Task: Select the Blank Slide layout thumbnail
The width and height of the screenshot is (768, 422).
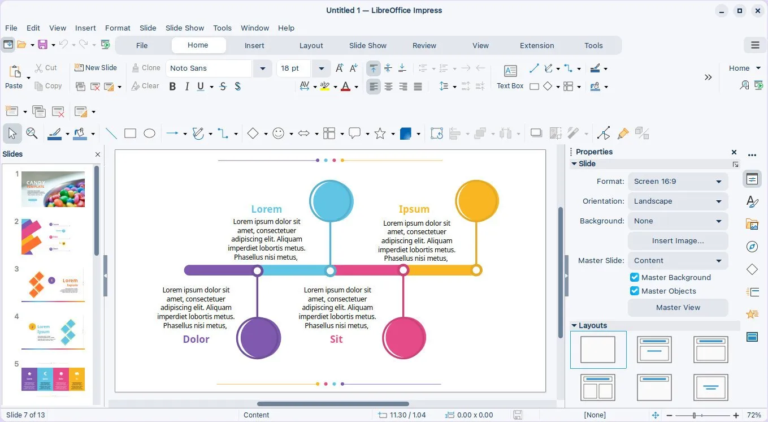Action: [x=598, y=350]
